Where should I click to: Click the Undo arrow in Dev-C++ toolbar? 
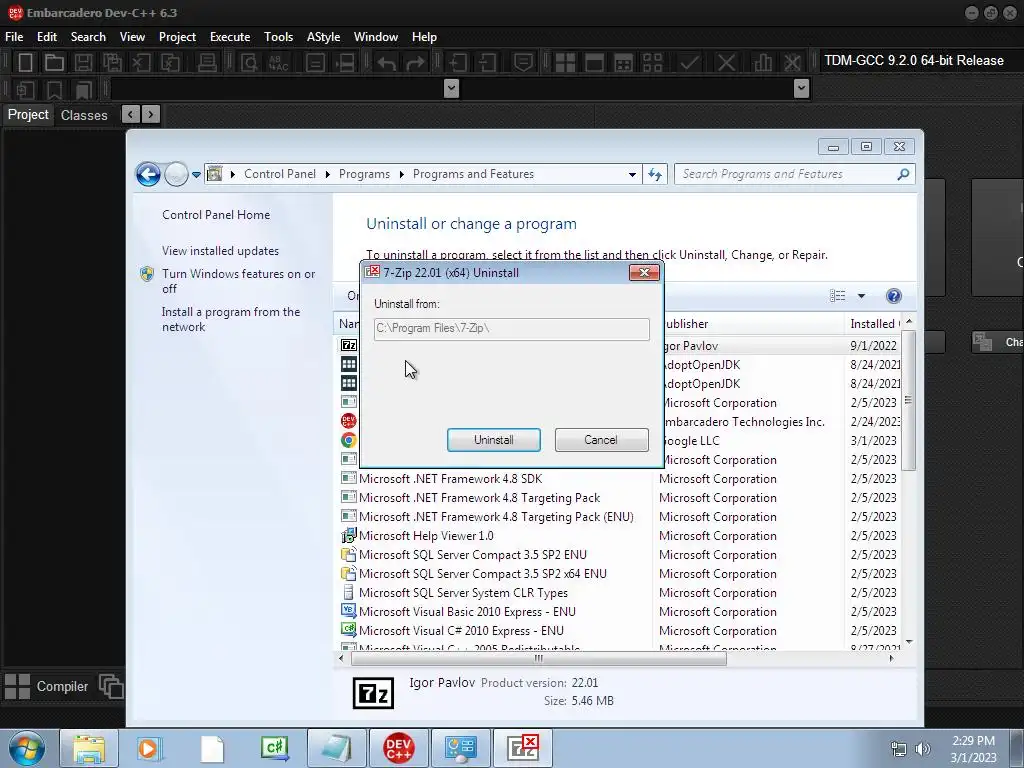[387, 63]
